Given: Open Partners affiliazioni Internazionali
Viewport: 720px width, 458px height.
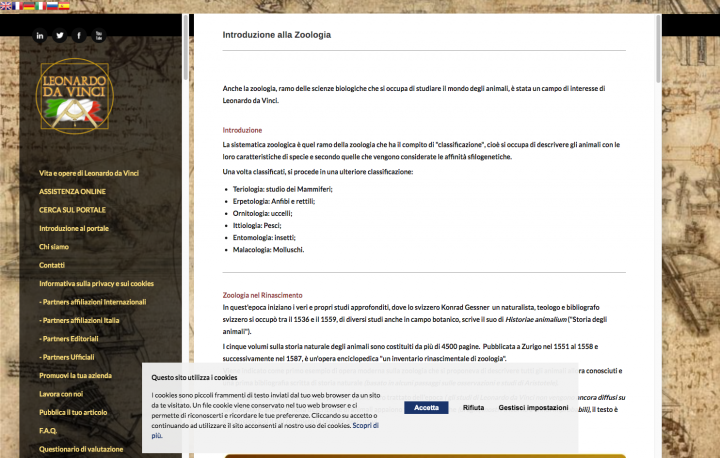Looking at the screenshot, I should (x=93, y=302).
